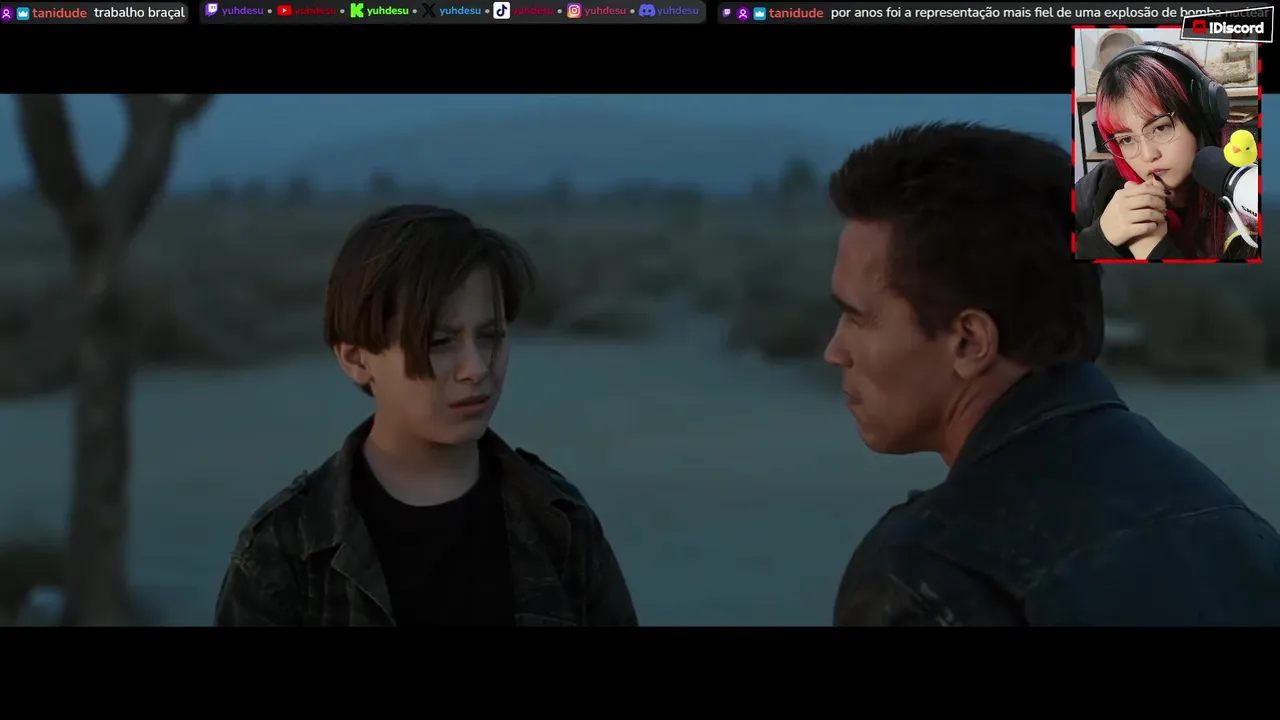
Task: Click the Instagram logo icon
Action: click(574, 11)
